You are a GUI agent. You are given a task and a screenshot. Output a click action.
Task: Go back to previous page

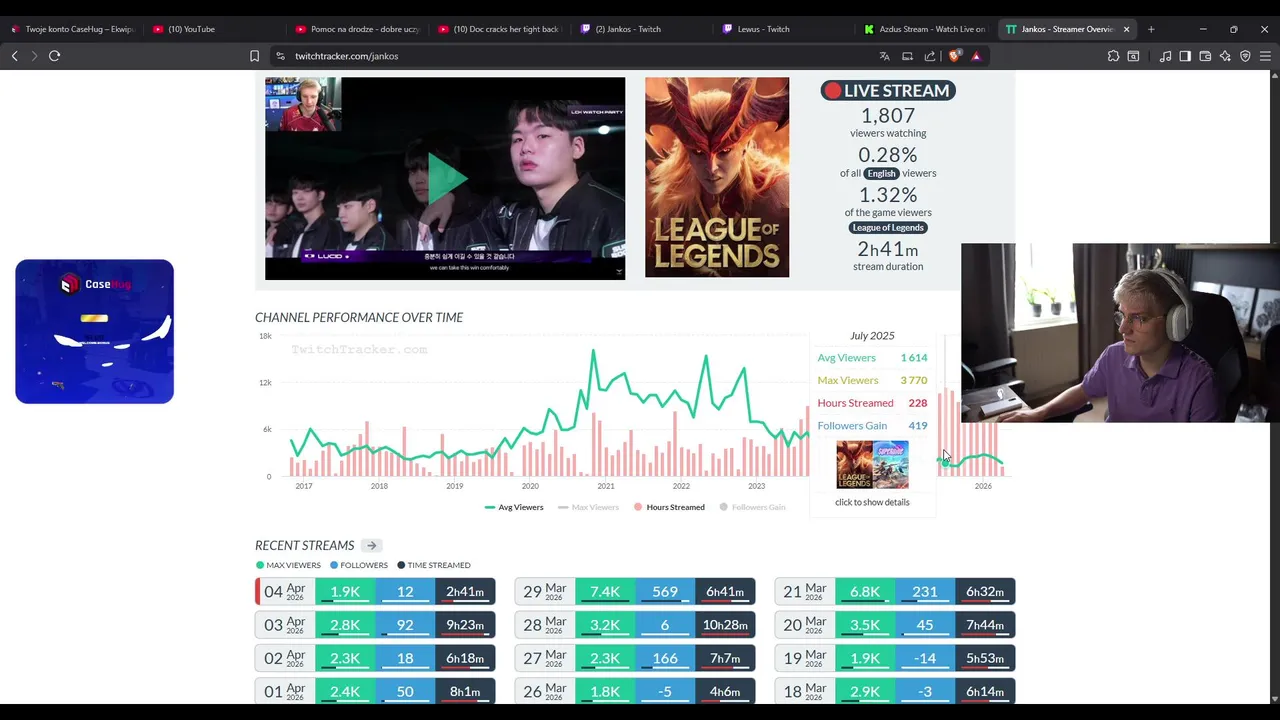pyautogui.click(x=15, y=56)
